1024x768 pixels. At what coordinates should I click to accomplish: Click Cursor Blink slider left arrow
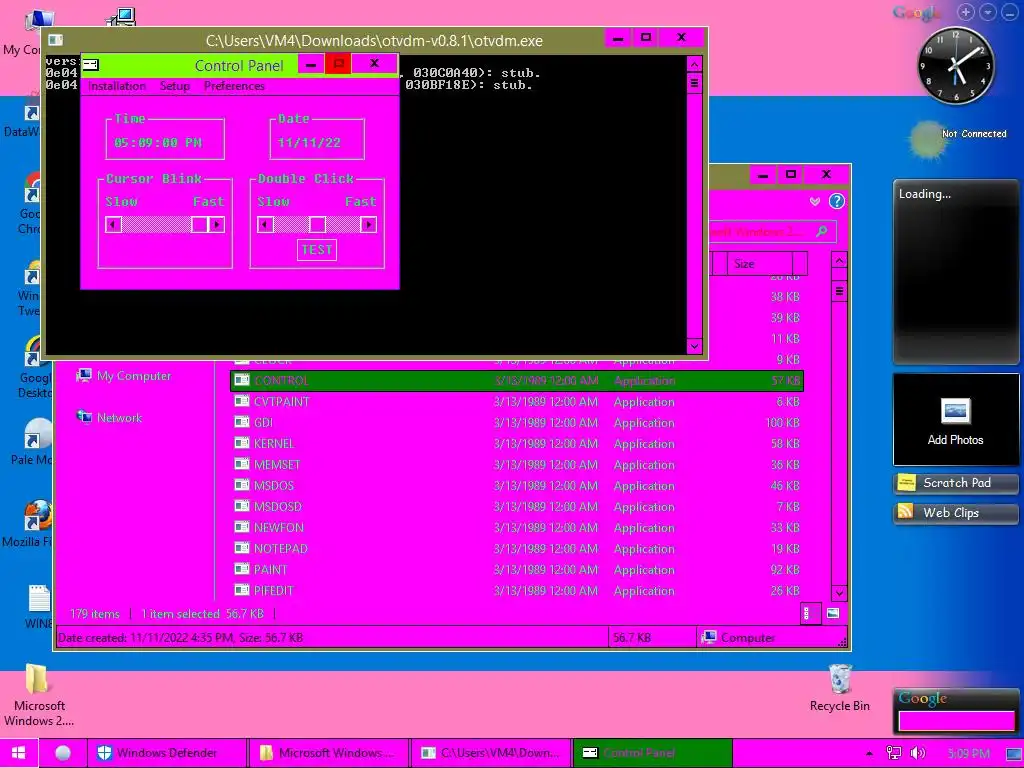[113, 225]
